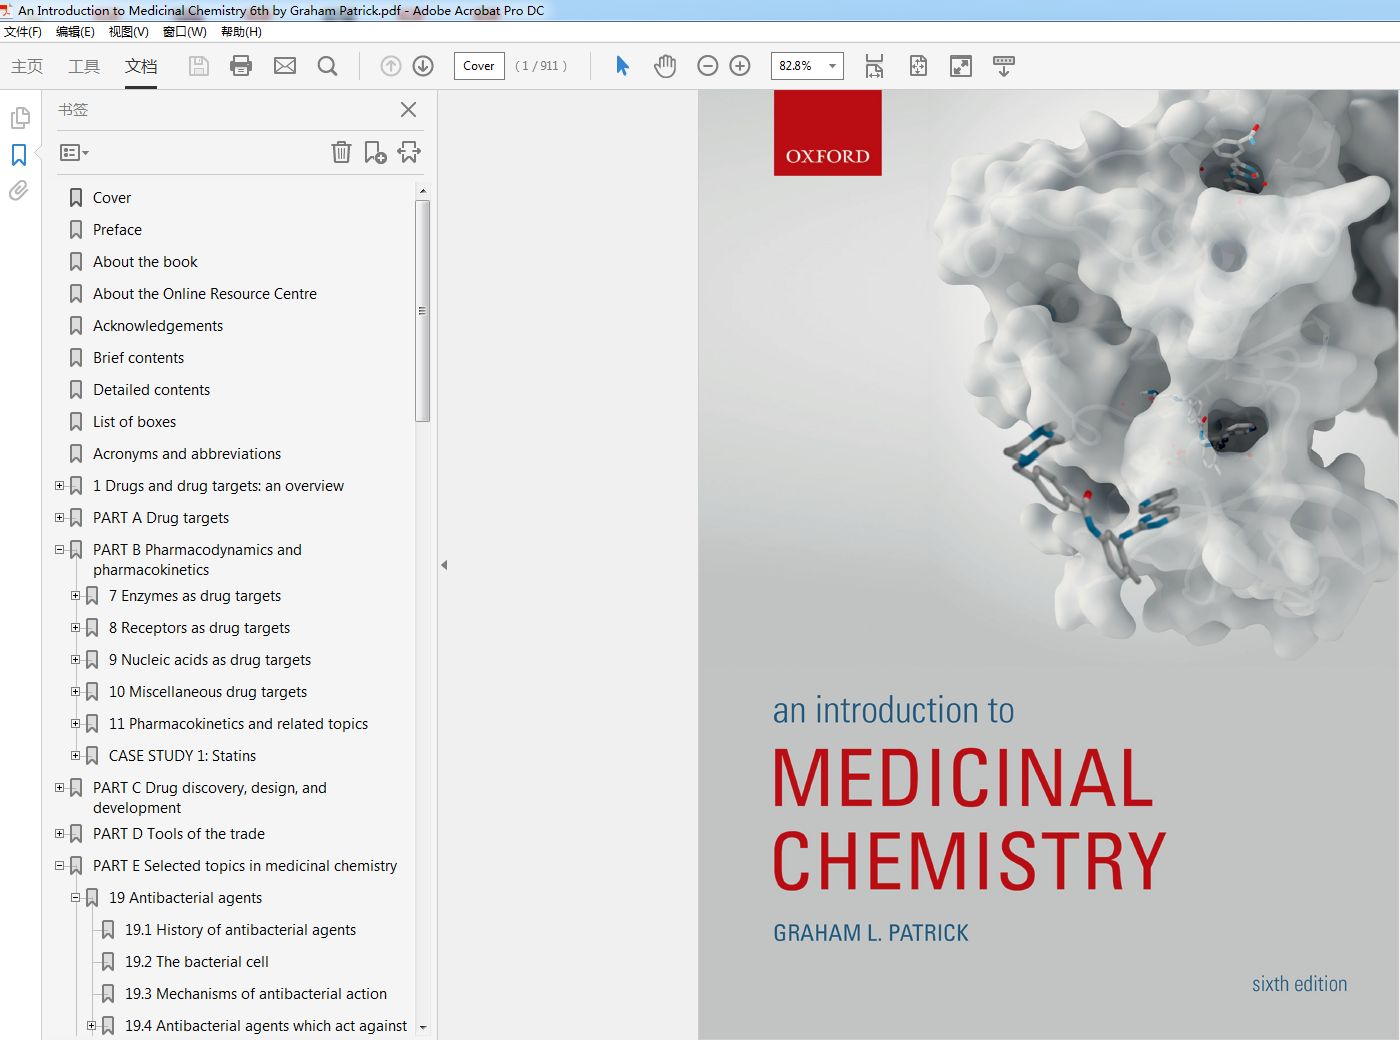
Task: Open the 帮助(H) menu
Action: pyautogui.click(x=241, y=32)
